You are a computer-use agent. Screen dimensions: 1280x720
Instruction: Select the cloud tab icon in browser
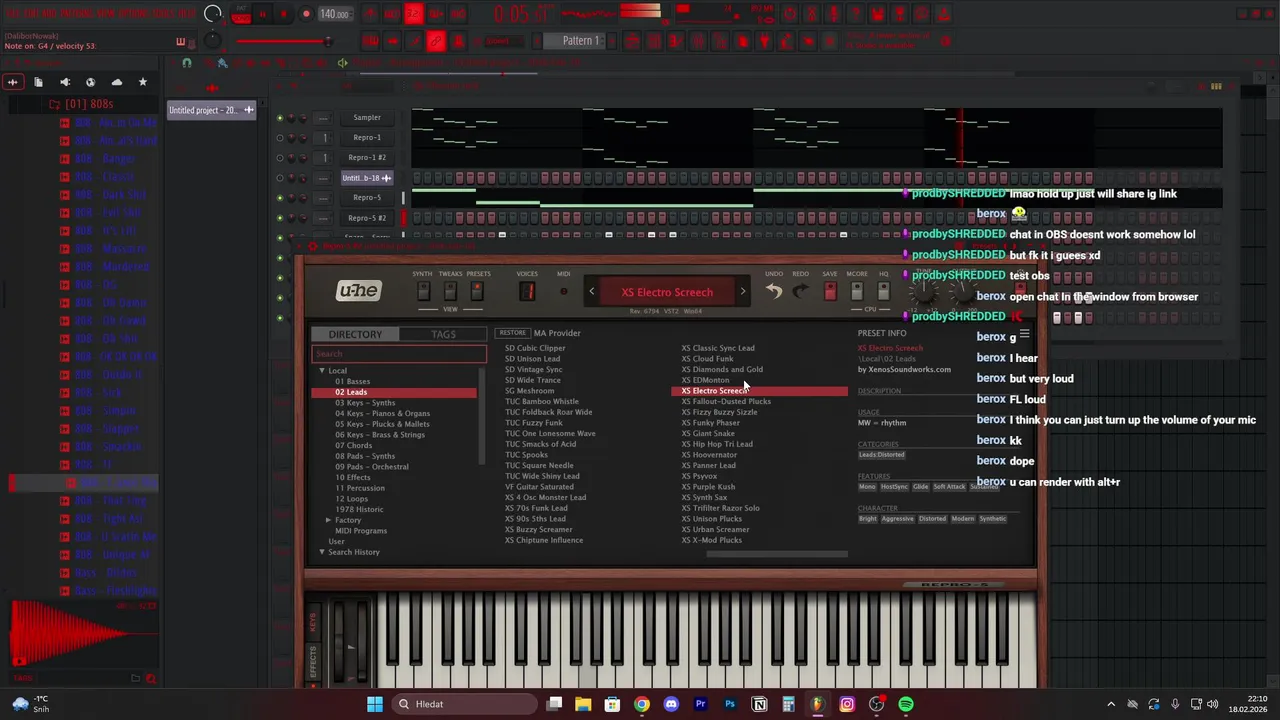116,82
